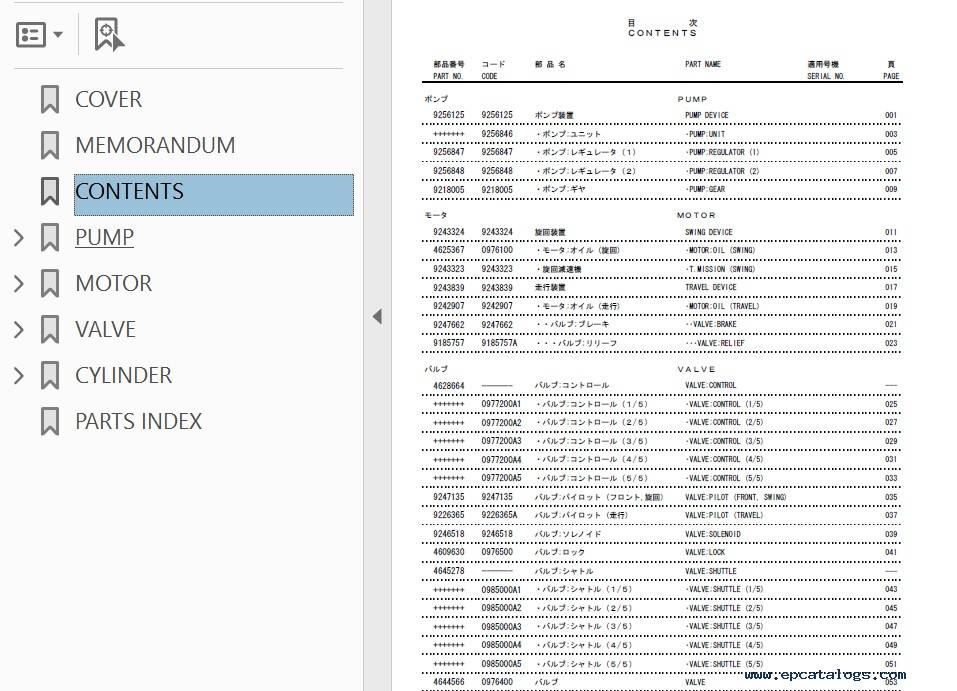Click the code 0985000A3 cell

pyautogui.click(x=501, y=627)
